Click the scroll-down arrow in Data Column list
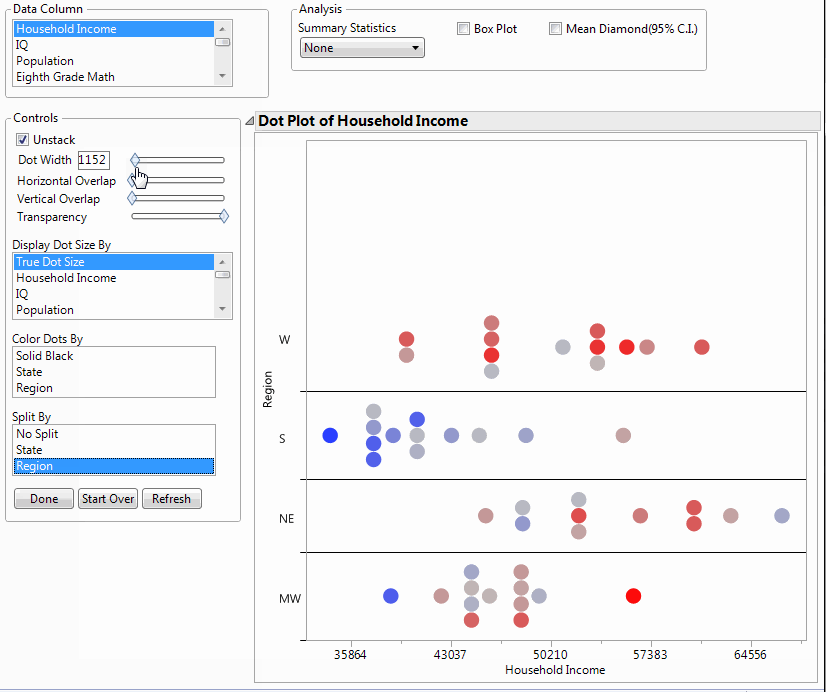The height and width of the screenshot is (692, 828). click(222, 77)
